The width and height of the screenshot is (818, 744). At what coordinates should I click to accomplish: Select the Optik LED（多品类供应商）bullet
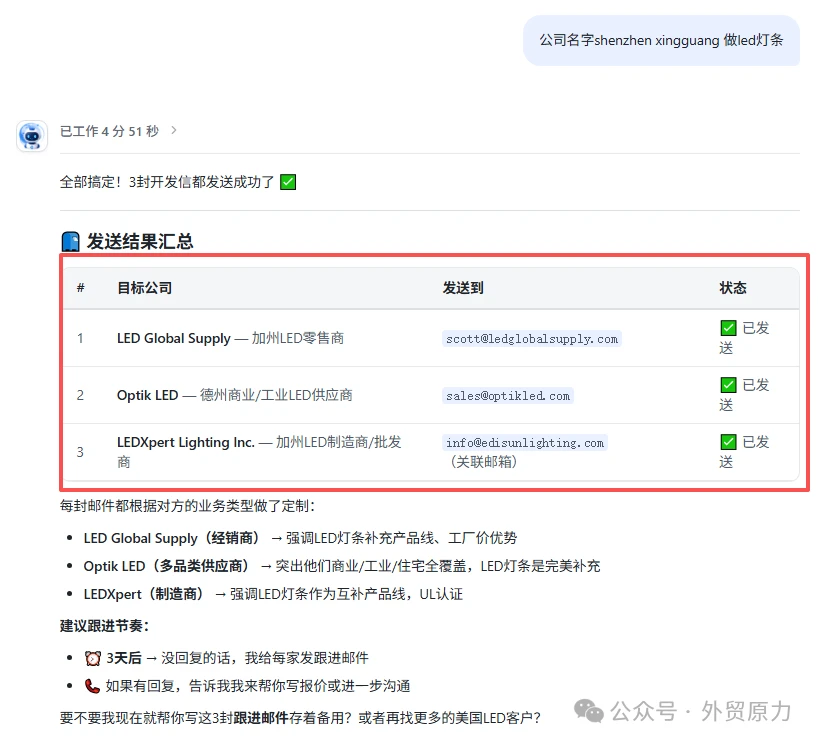[x=342, y=566]
